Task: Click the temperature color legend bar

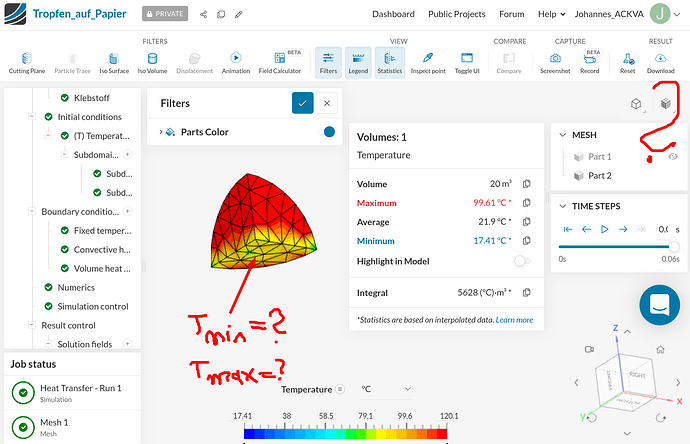Action: [345, 433]
